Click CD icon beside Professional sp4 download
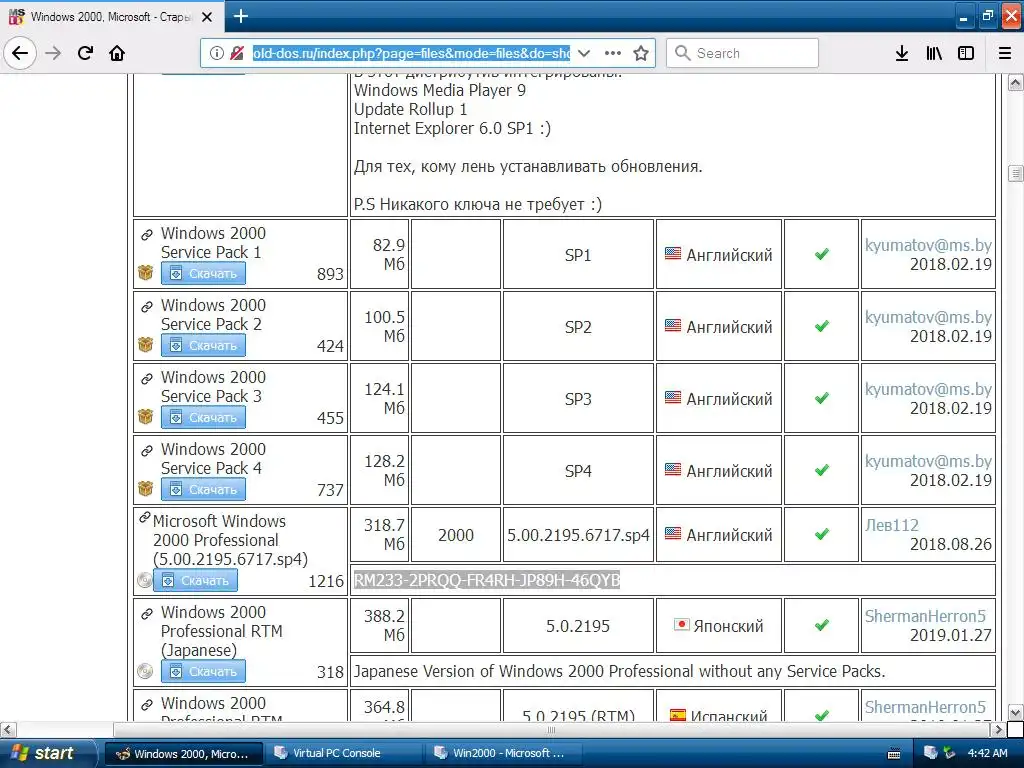Viewport: 1024px width, 768px height. [x=145, y=580]
